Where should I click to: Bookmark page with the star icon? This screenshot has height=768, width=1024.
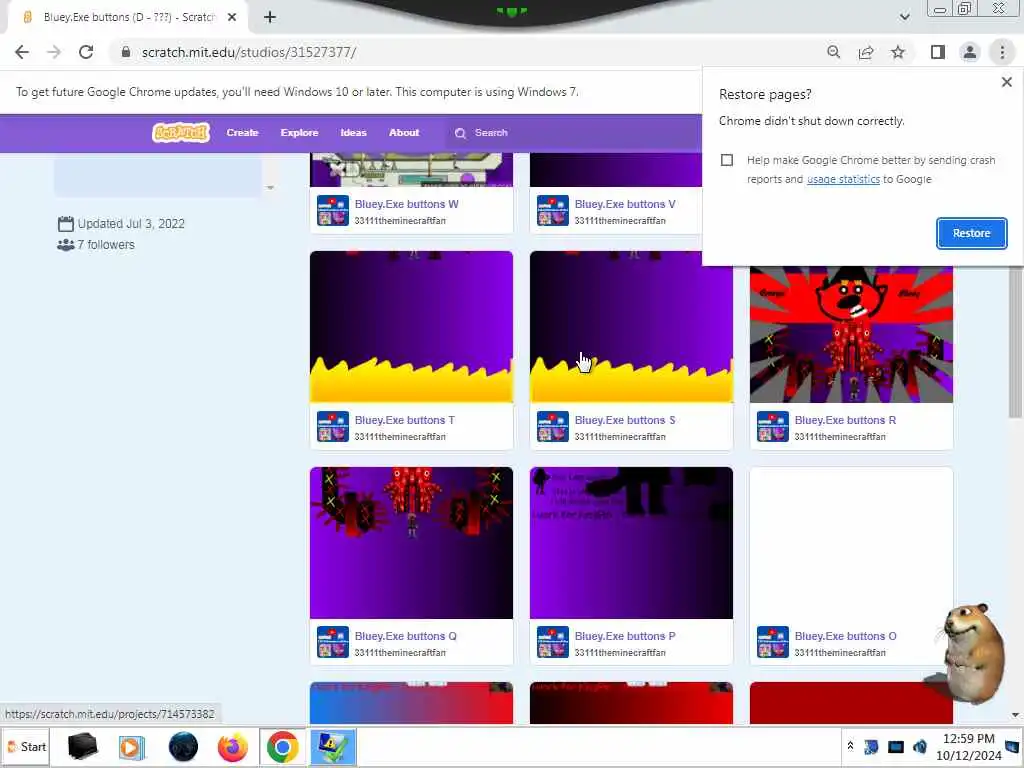(898, 52)
